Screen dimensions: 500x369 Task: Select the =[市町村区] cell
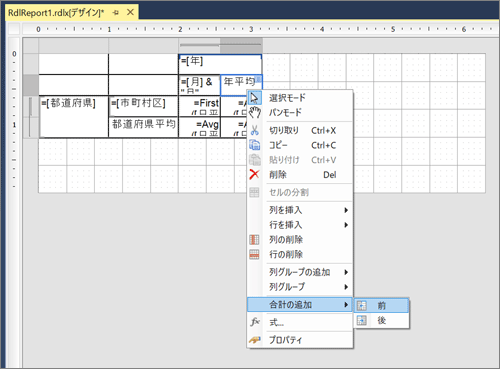[143, 106]
